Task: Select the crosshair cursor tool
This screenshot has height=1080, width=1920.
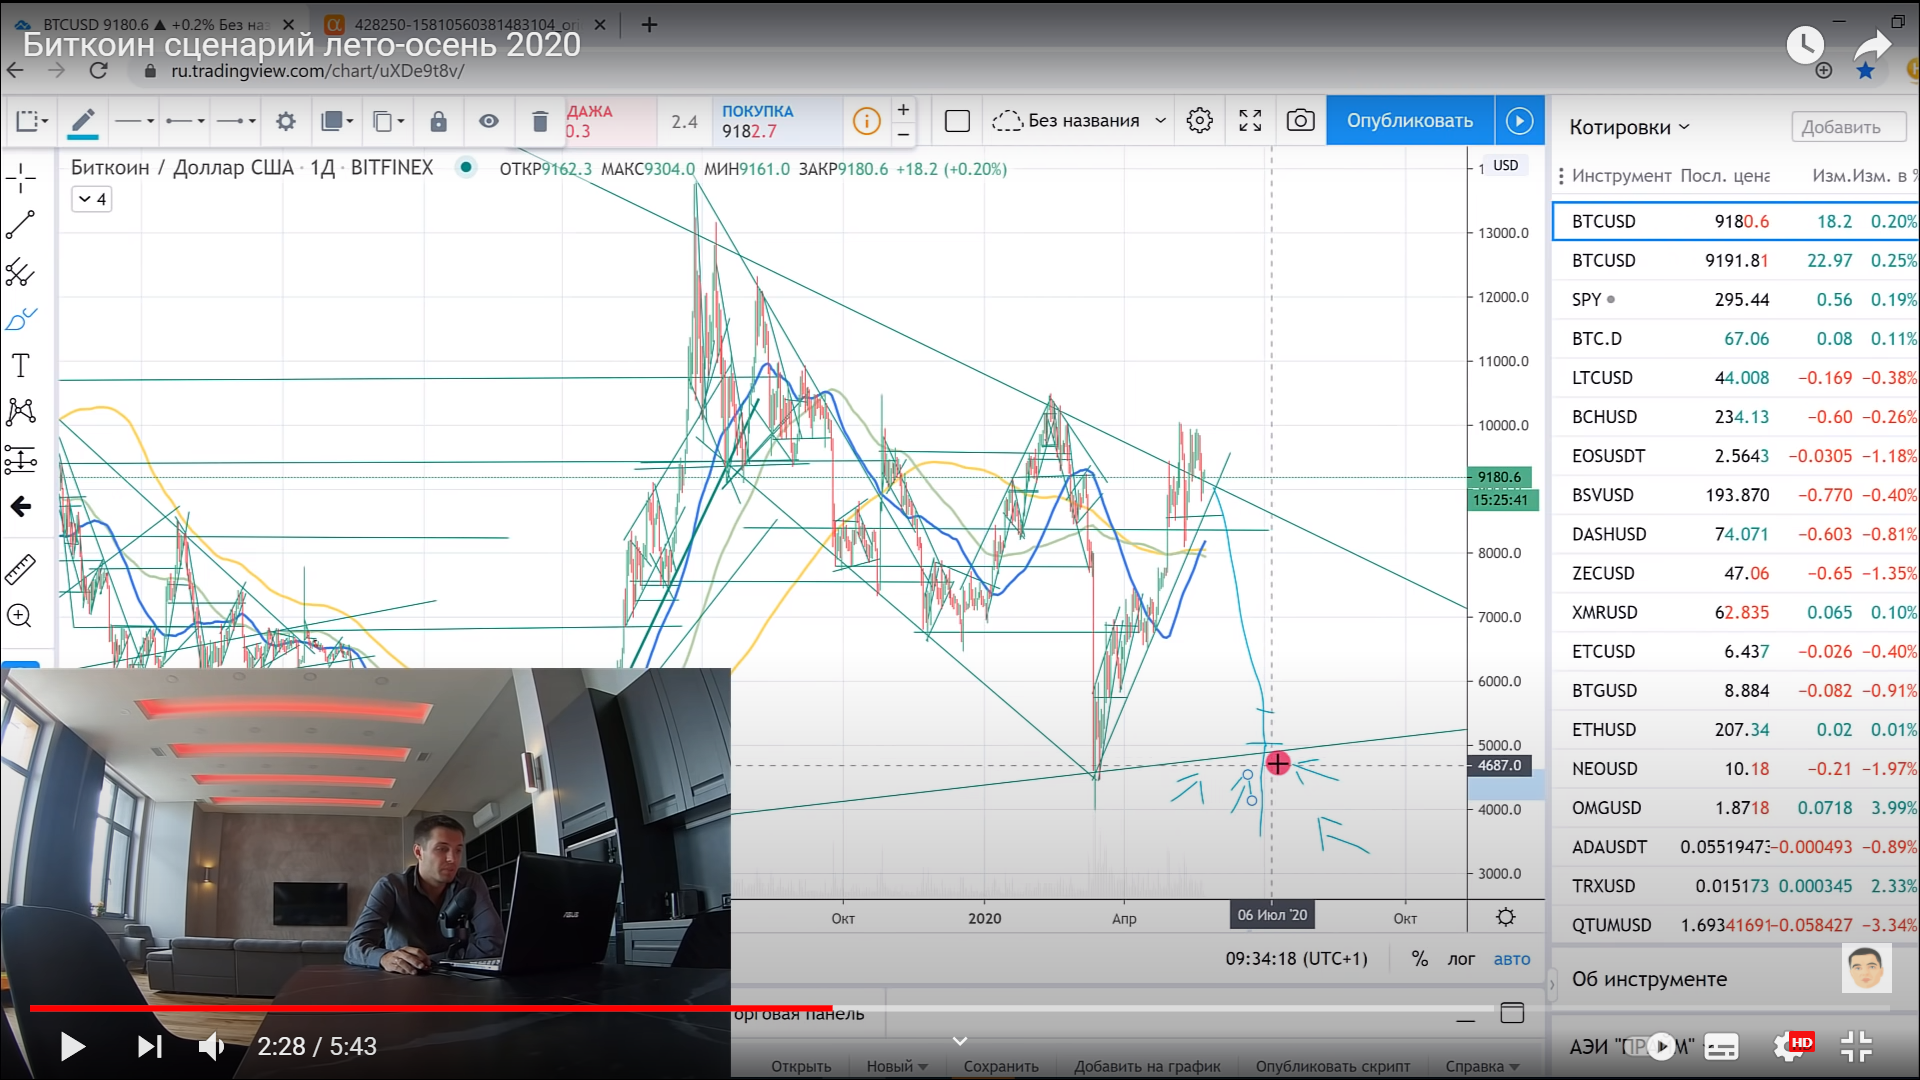Action: [20, 179]
